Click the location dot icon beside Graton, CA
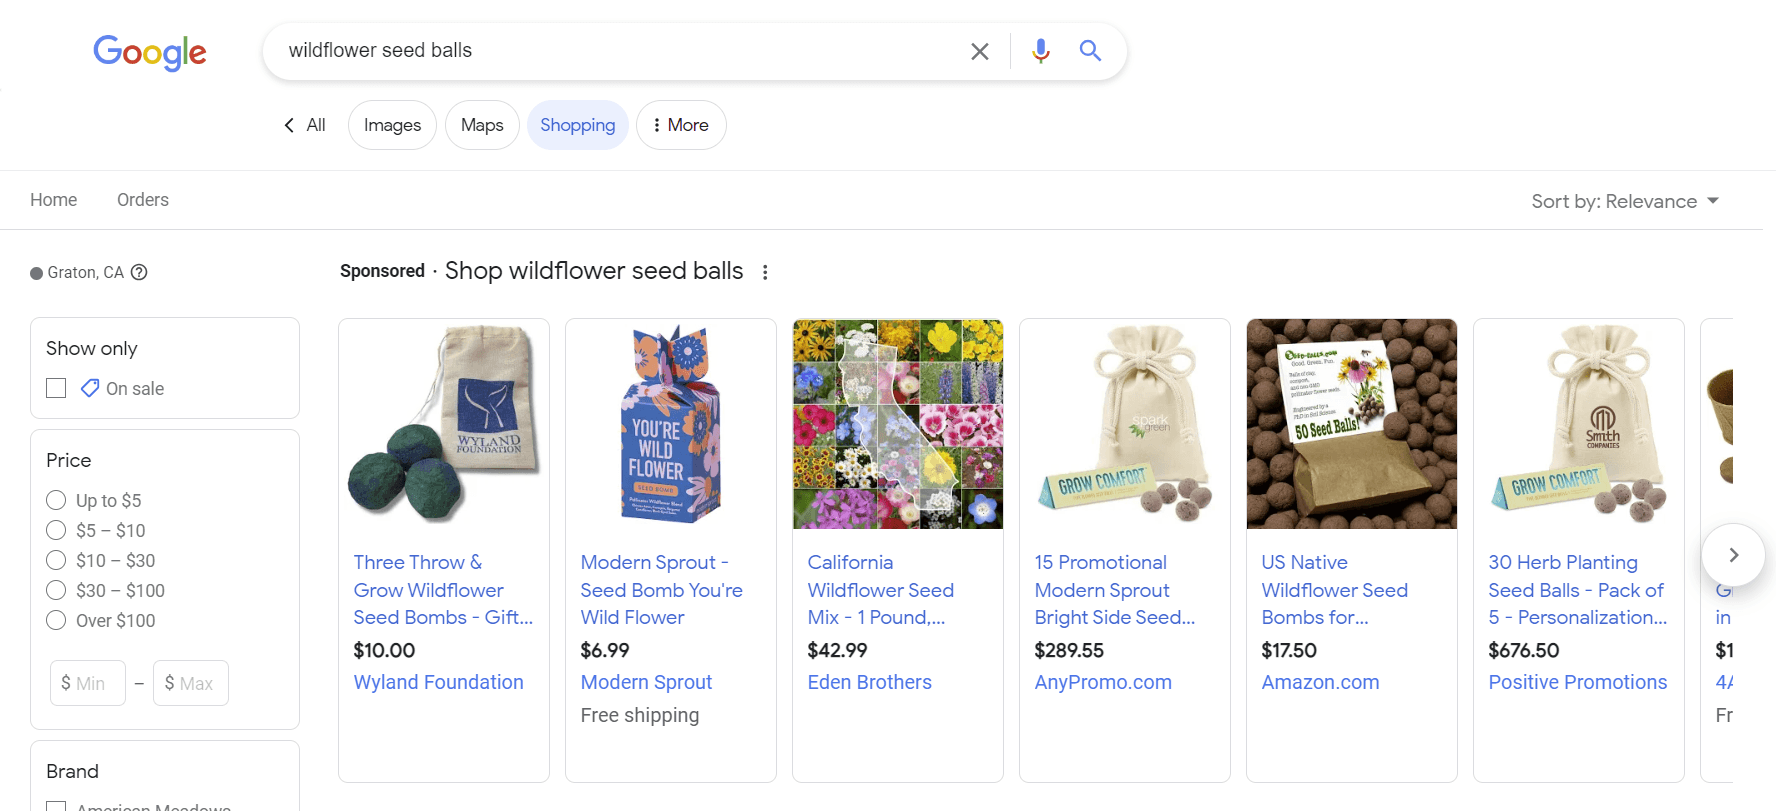The image size is (1776, 811). point(36,272)
